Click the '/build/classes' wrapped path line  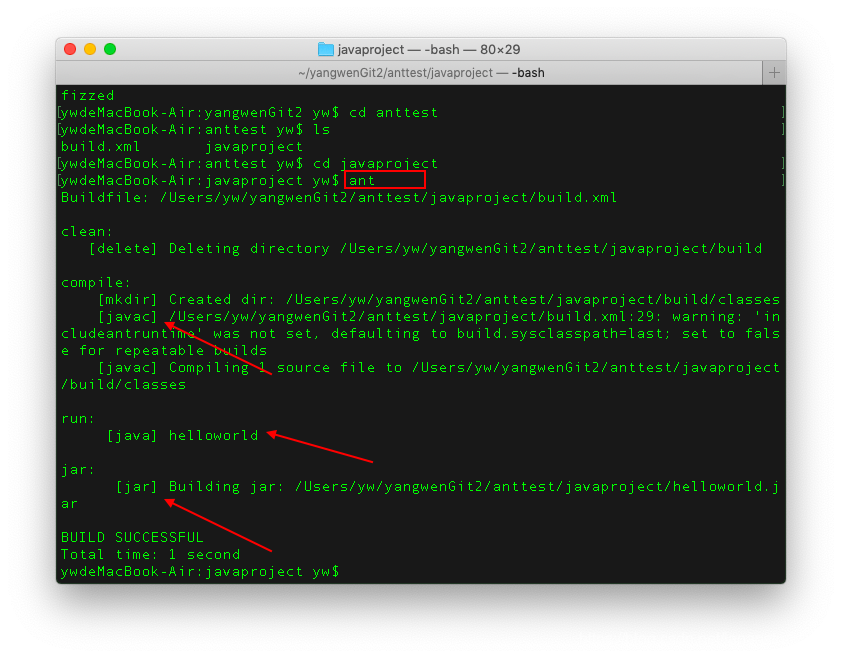tap(124, 385)
